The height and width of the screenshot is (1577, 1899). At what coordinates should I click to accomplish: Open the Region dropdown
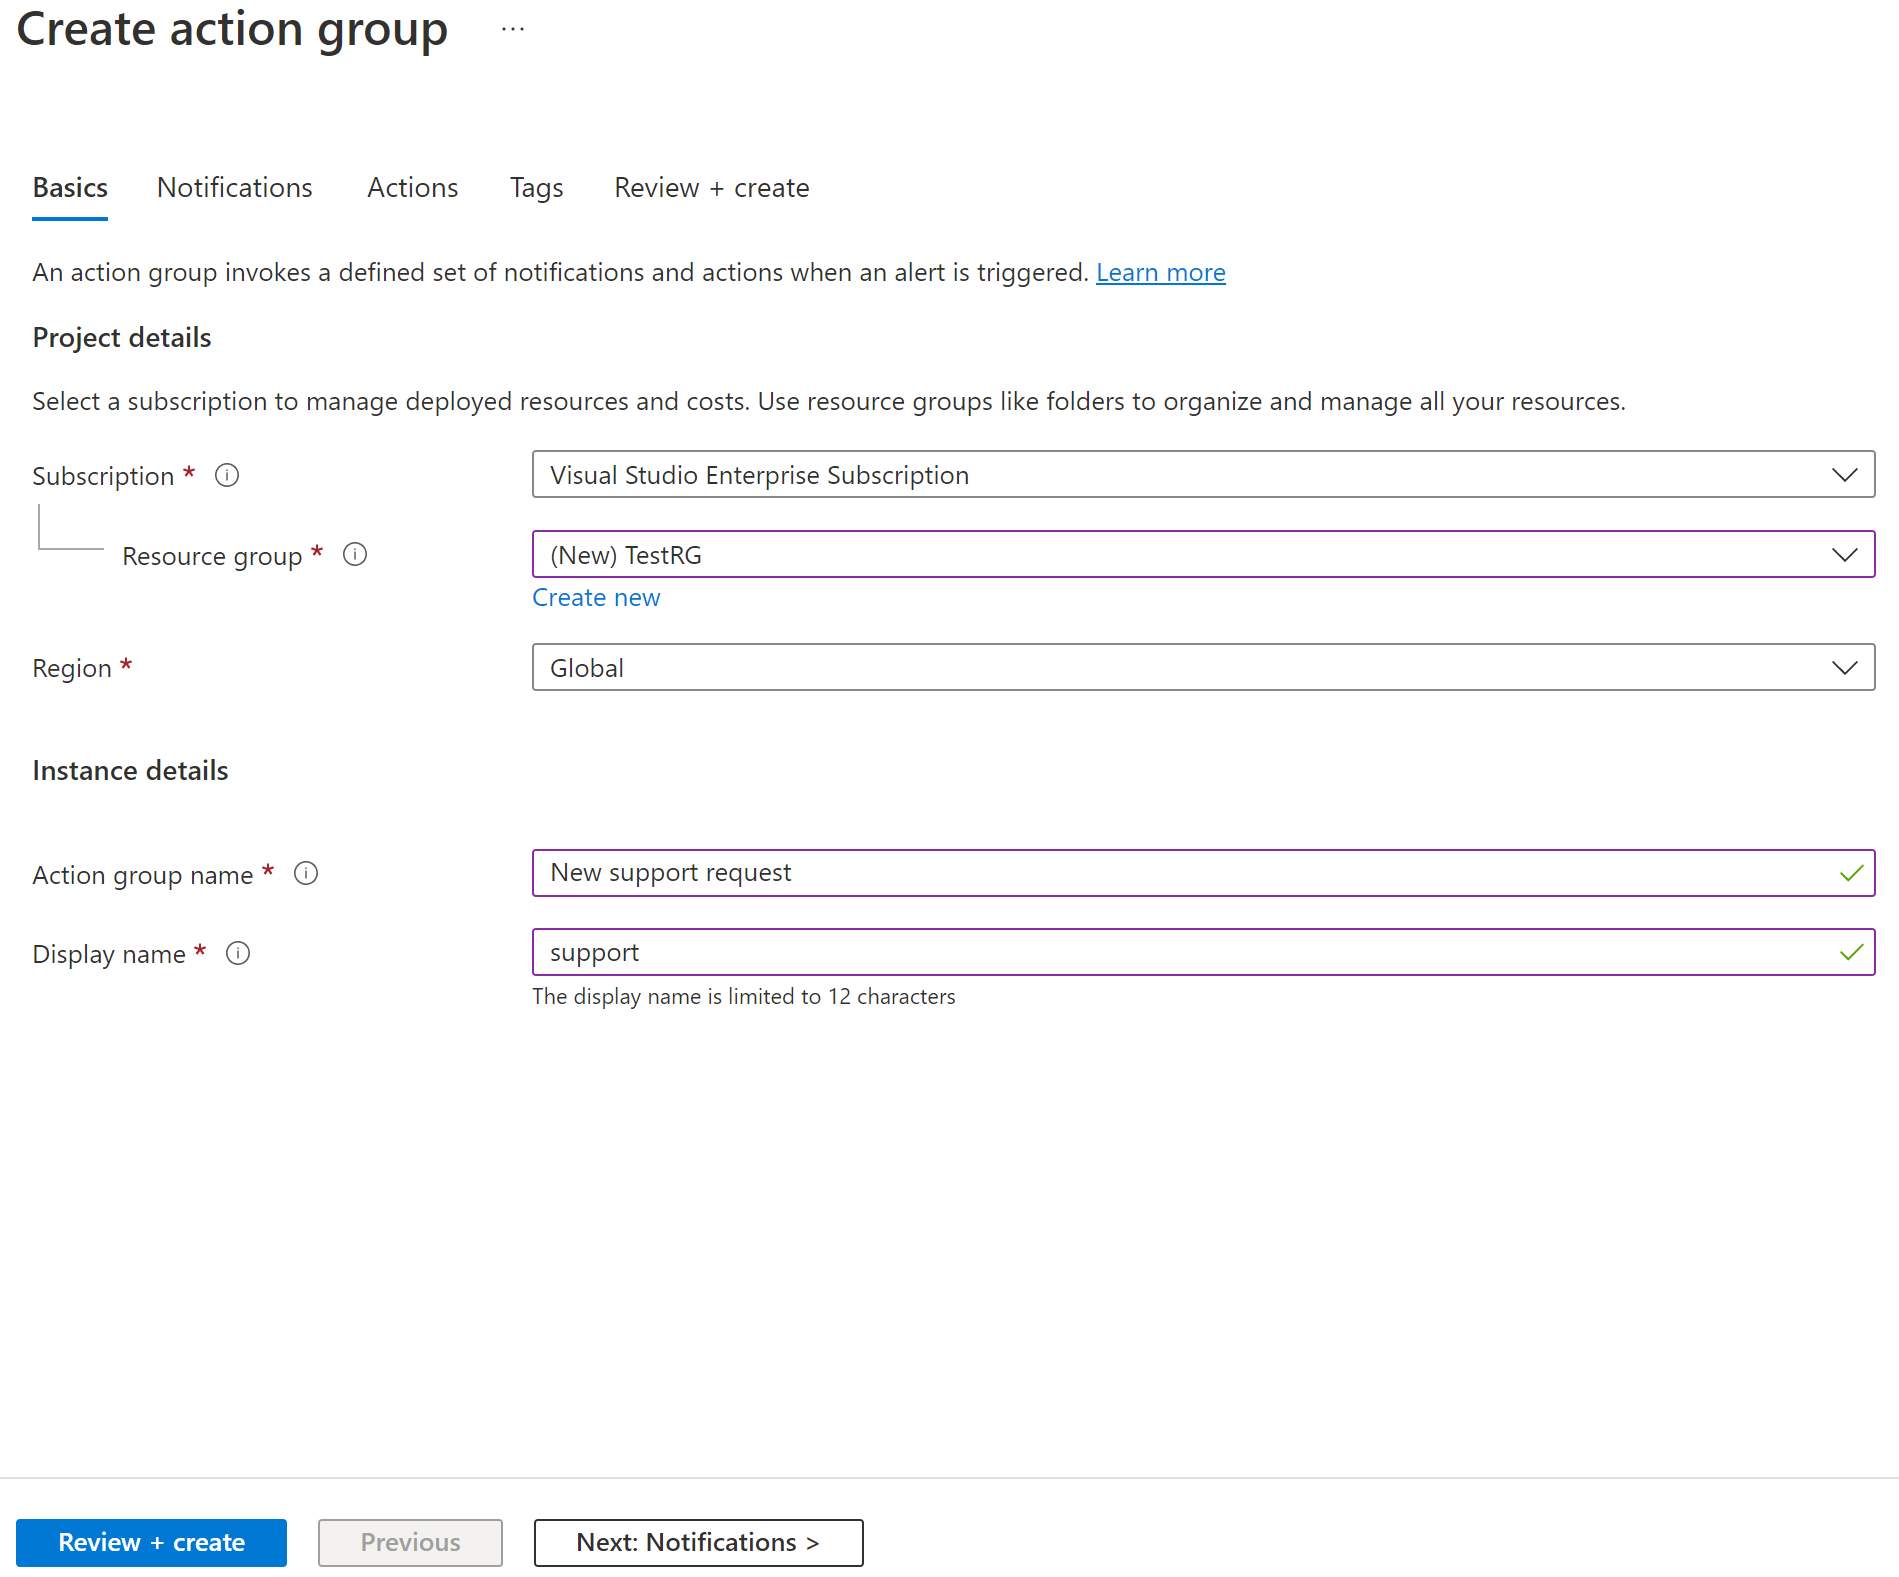pyautogui.click(x=1843, y=667)
